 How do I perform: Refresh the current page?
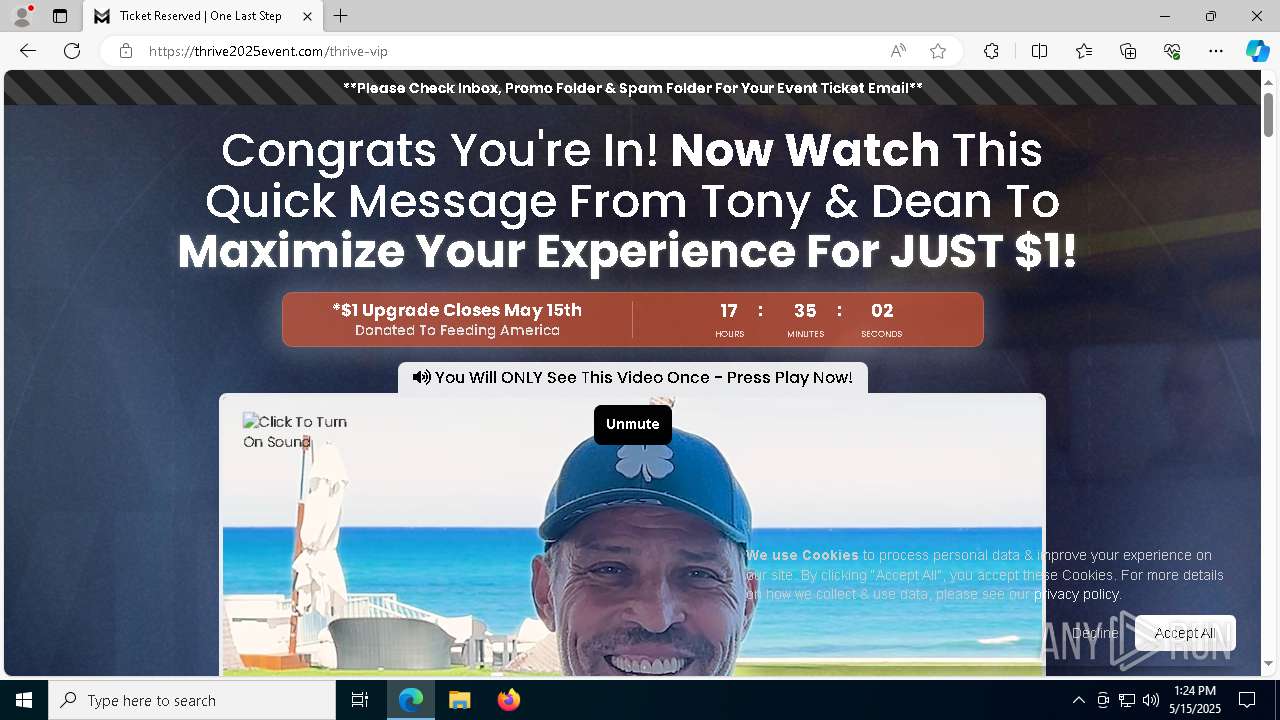coord(72,51)
